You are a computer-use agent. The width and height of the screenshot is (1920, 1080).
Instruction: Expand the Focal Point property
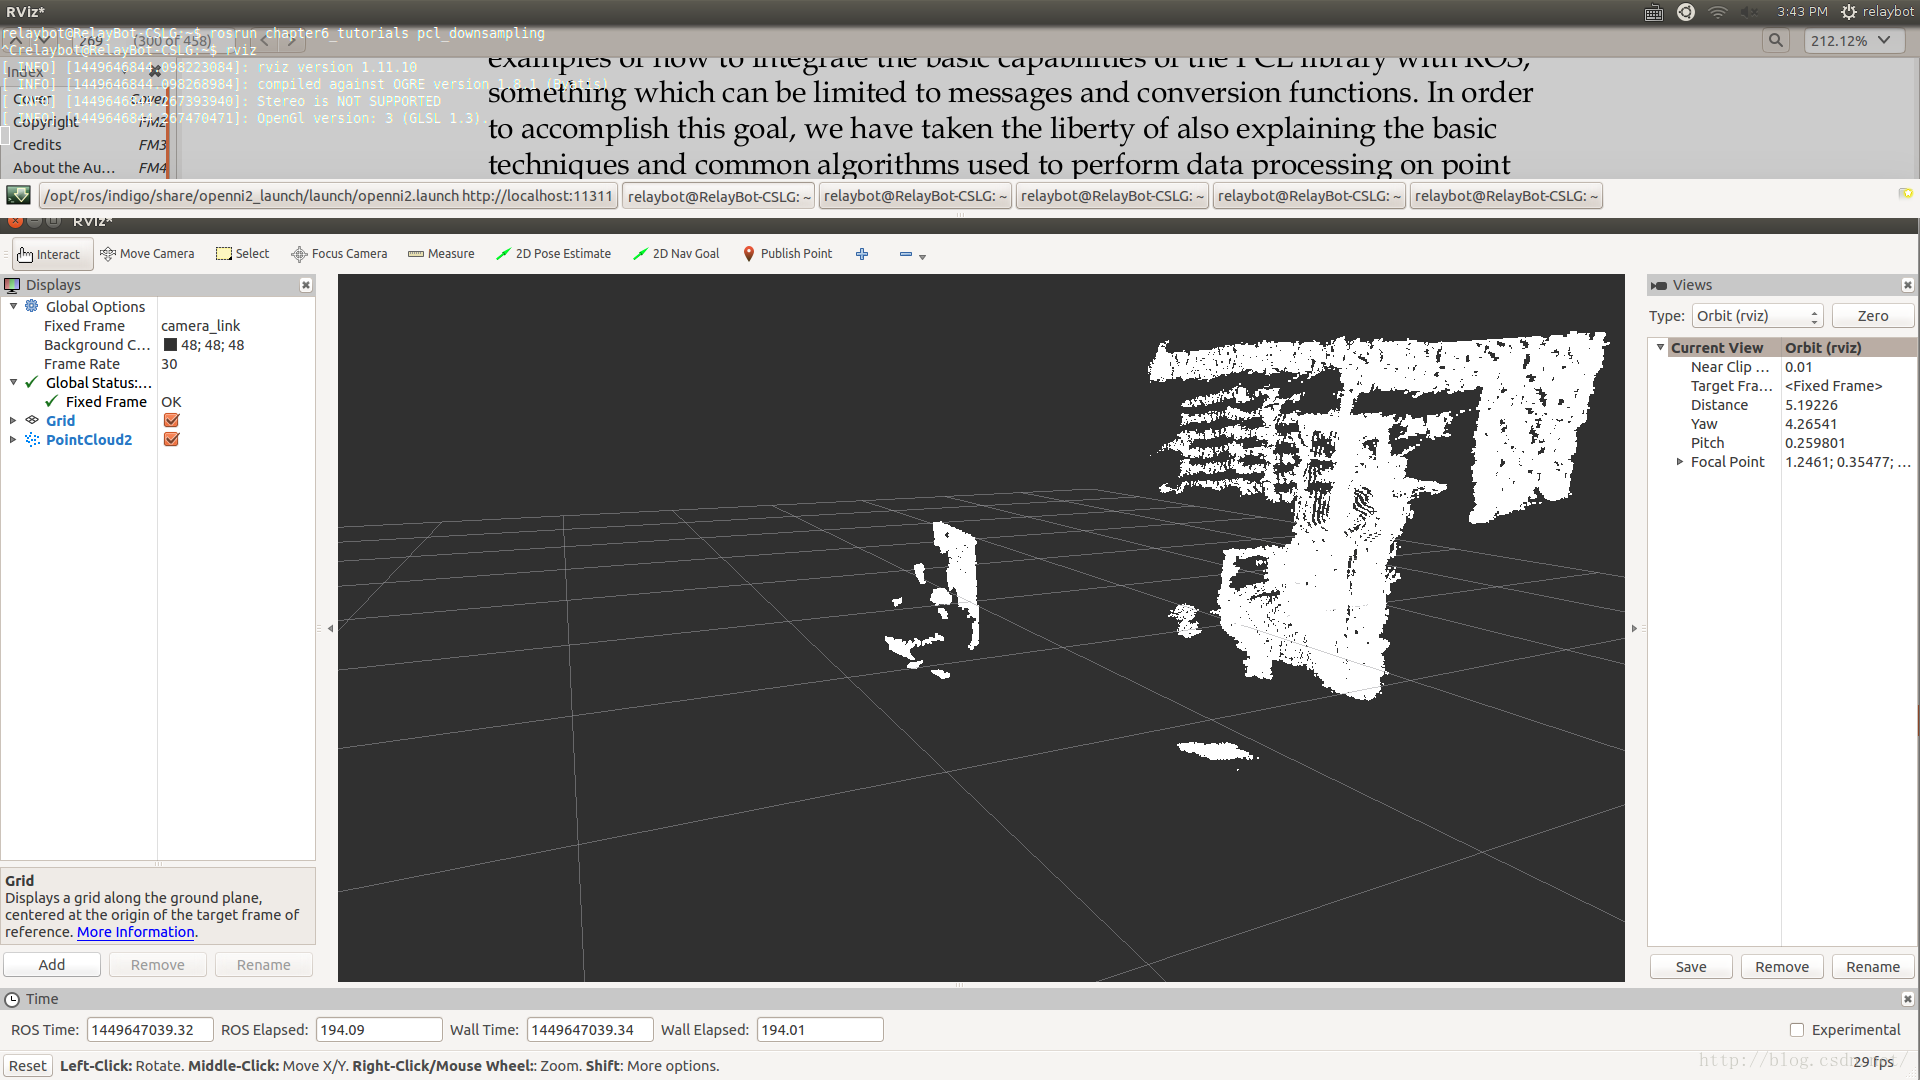1680,462
